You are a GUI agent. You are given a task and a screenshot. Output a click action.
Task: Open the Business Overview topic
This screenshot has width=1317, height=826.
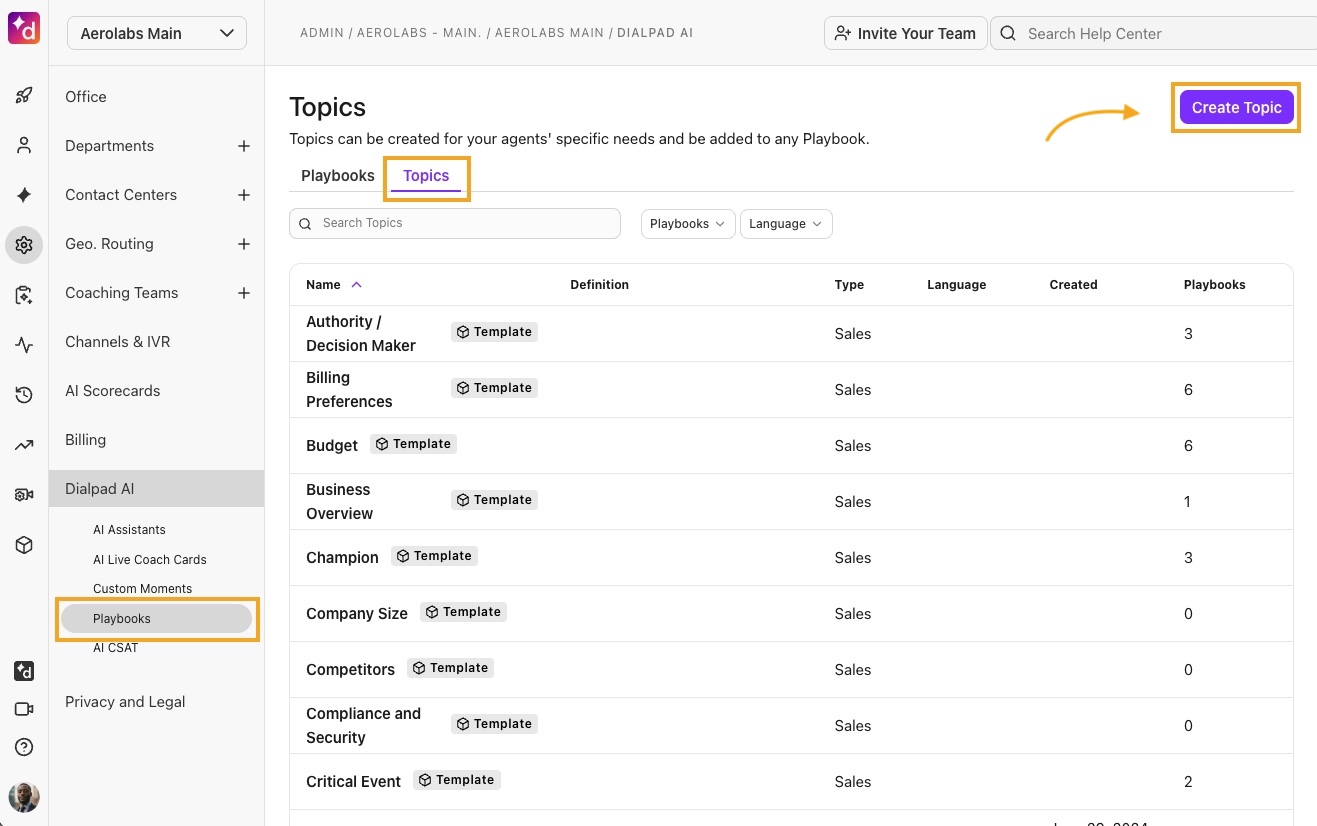[339, 502]
